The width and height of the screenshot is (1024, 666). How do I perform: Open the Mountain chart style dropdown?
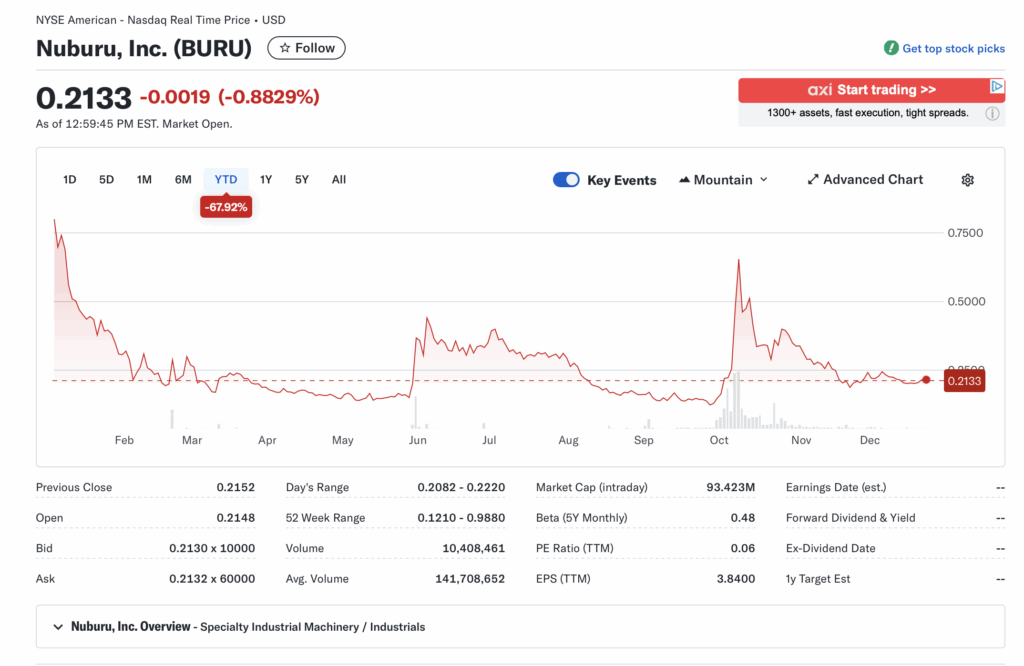tap(722, 179)
